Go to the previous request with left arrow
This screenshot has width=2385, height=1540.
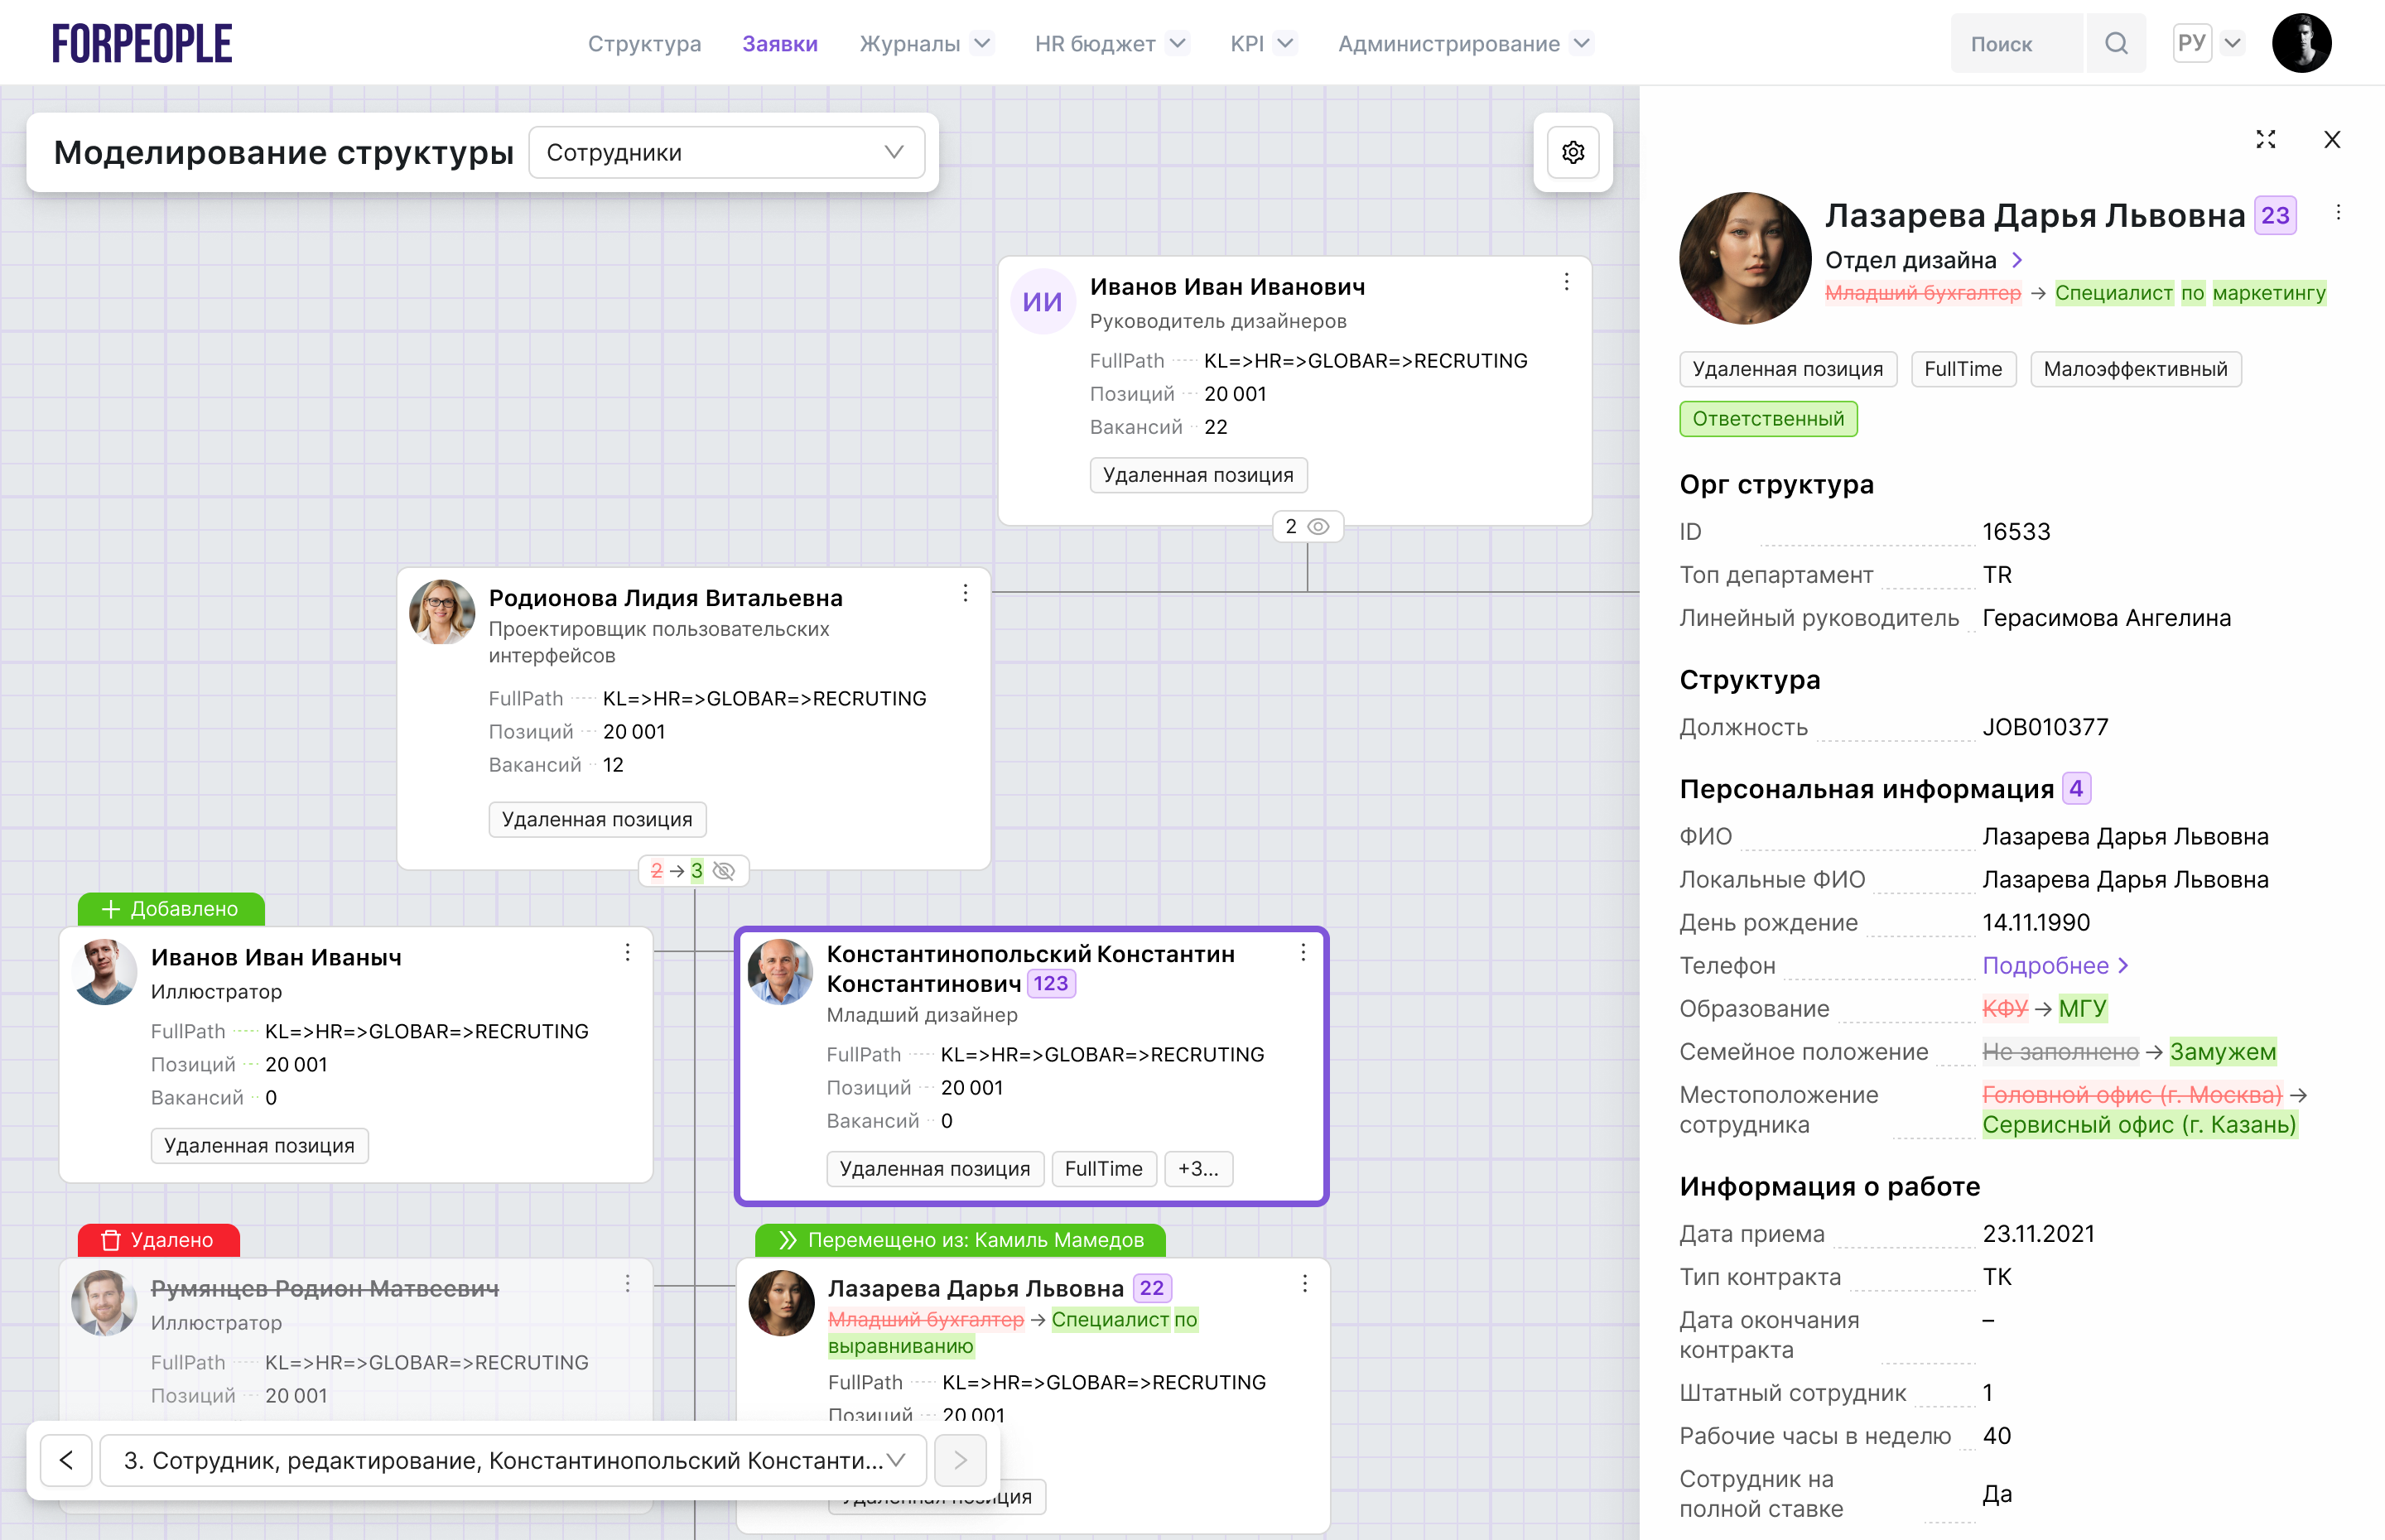point(67,1460)
